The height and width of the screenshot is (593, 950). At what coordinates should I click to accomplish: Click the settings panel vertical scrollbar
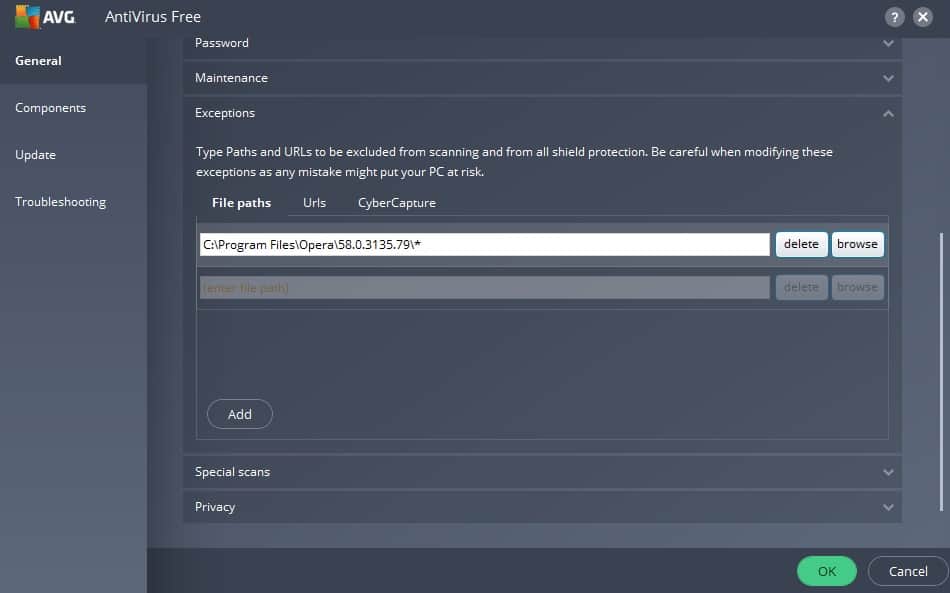941,371
